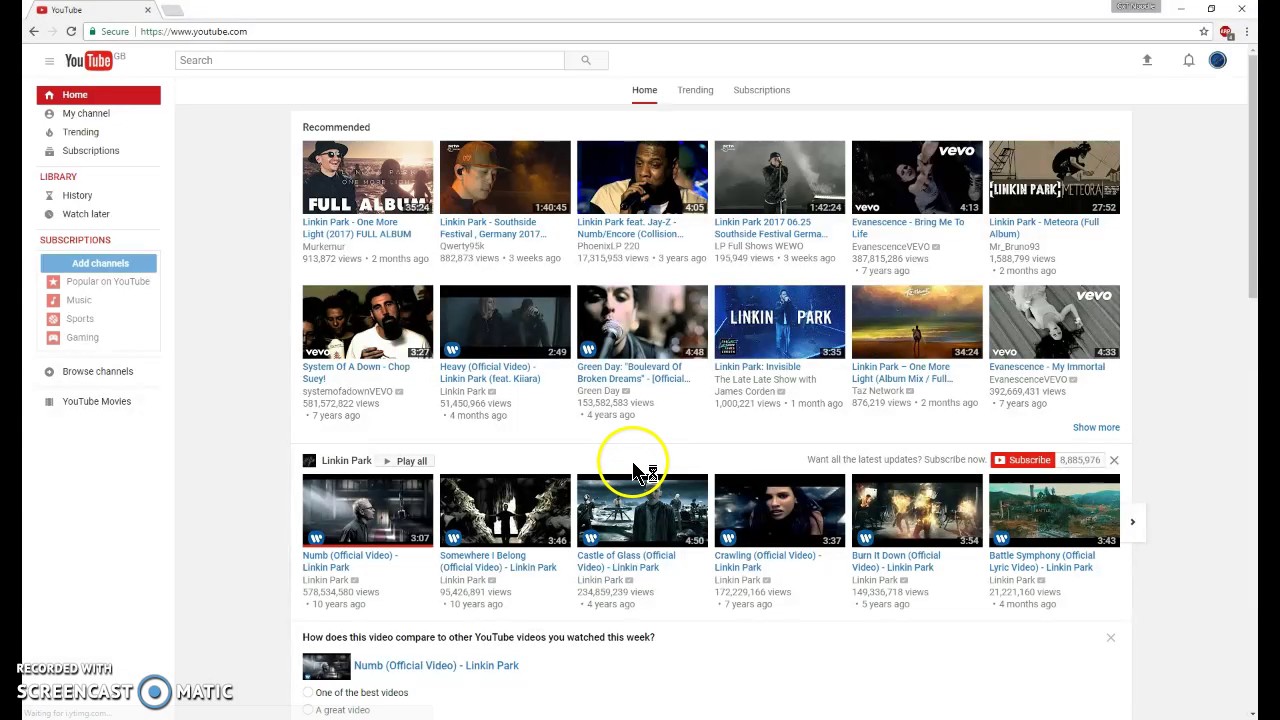Viewport: 1280px width, 720px height.
Task: Open the Southside Festival Germany video thumbnail
Action: (505, 178)
